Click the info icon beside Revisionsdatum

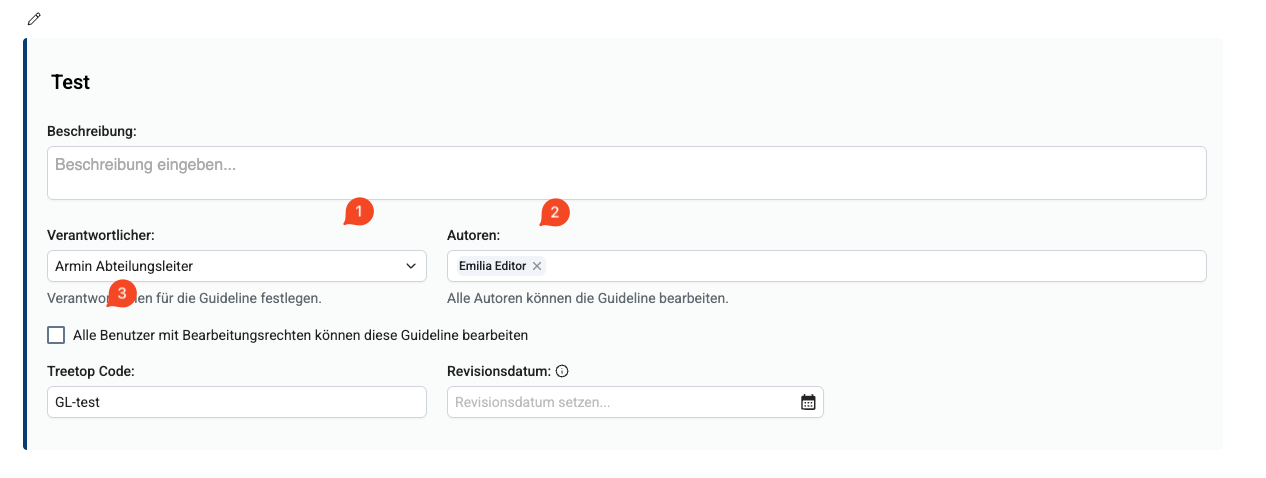[x=562, y=371]
